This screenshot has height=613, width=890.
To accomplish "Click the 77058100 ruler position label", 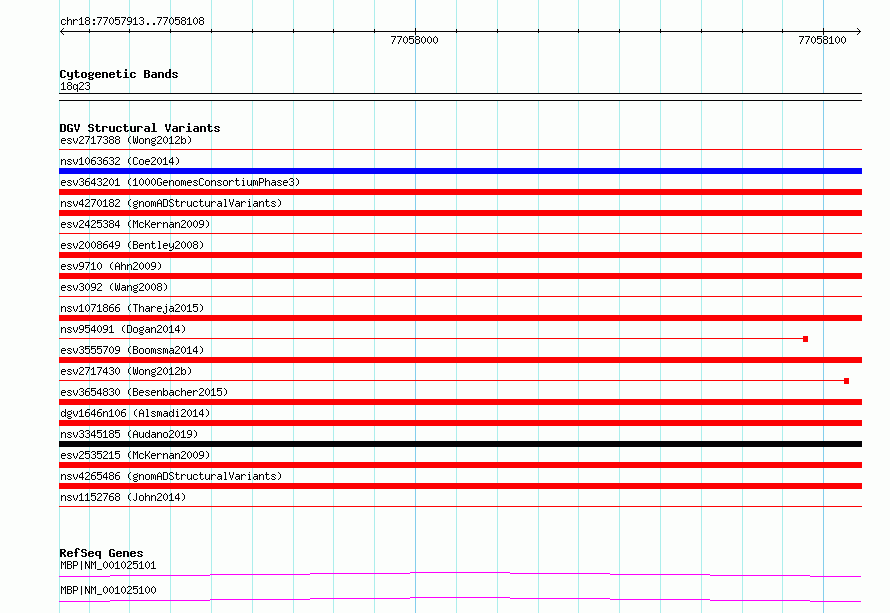I will (x=822, y=40).
